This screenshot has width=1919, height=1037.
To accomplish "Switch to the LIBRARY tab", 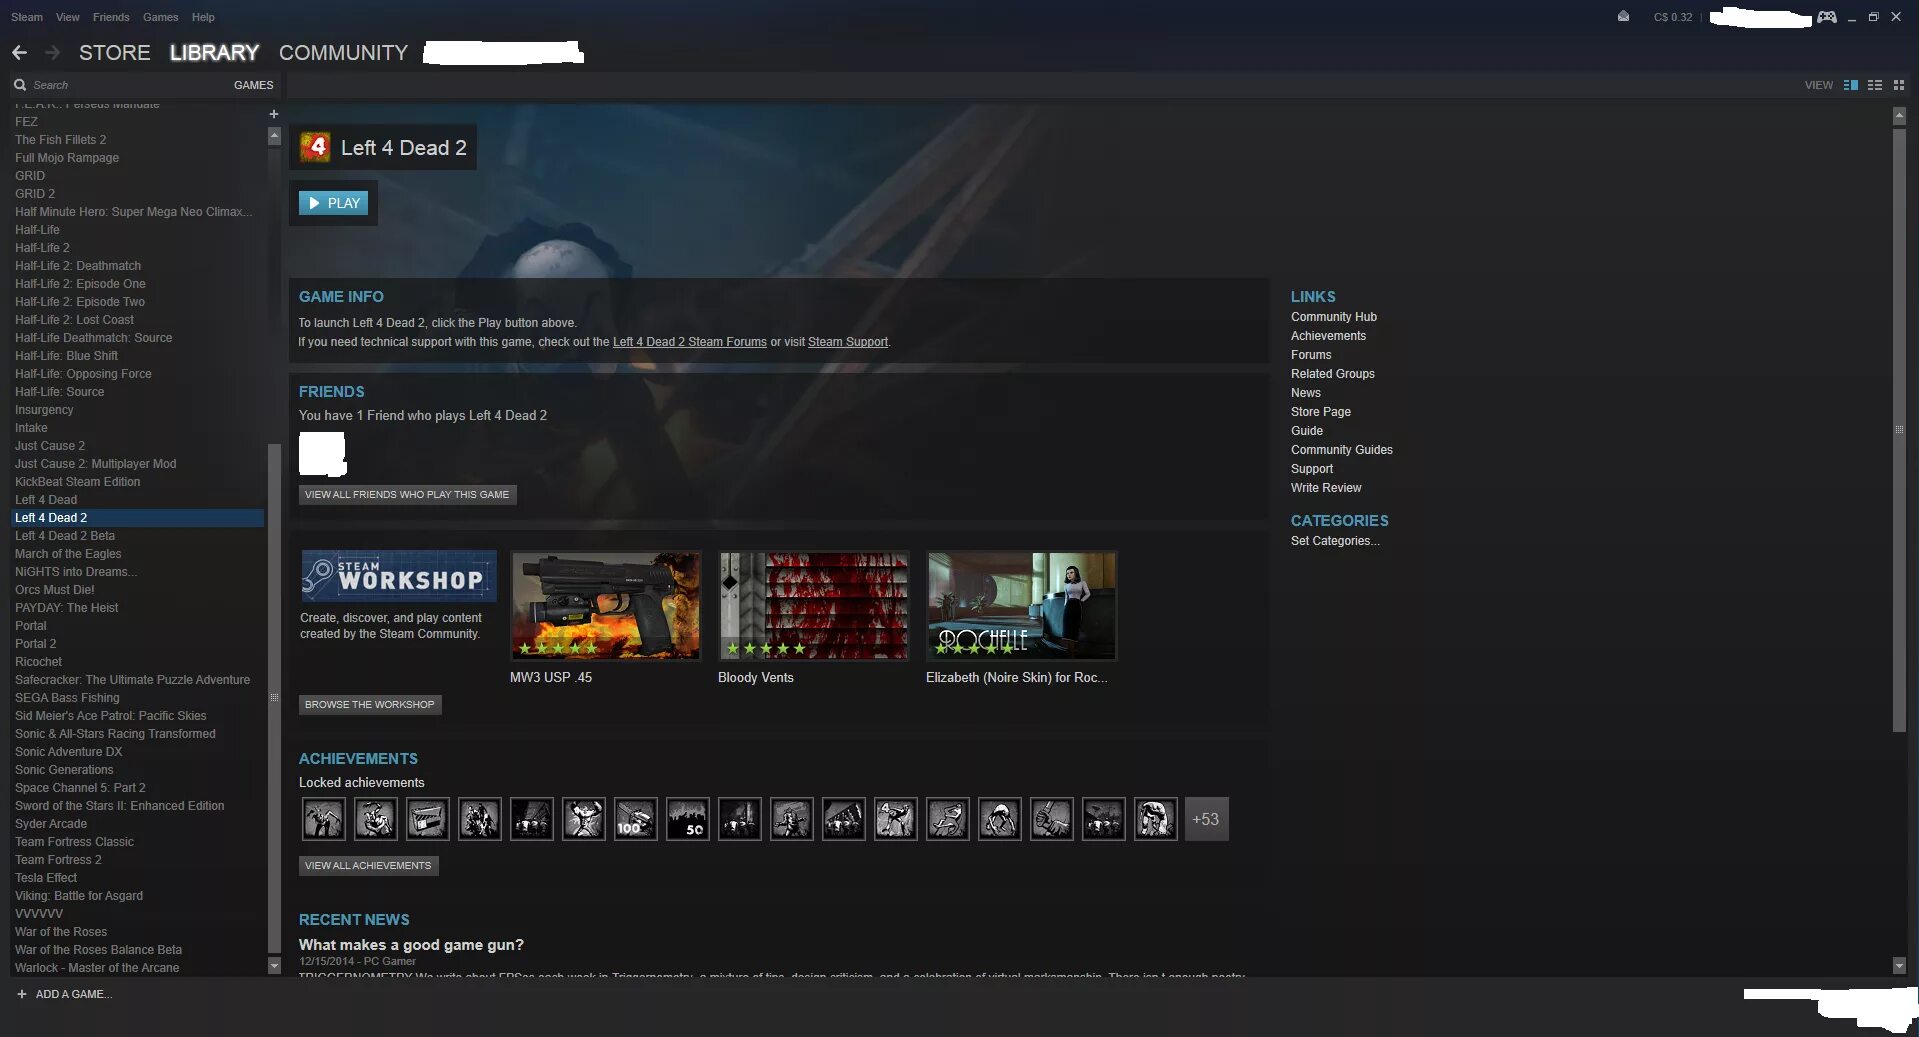I will pos(214,53).
